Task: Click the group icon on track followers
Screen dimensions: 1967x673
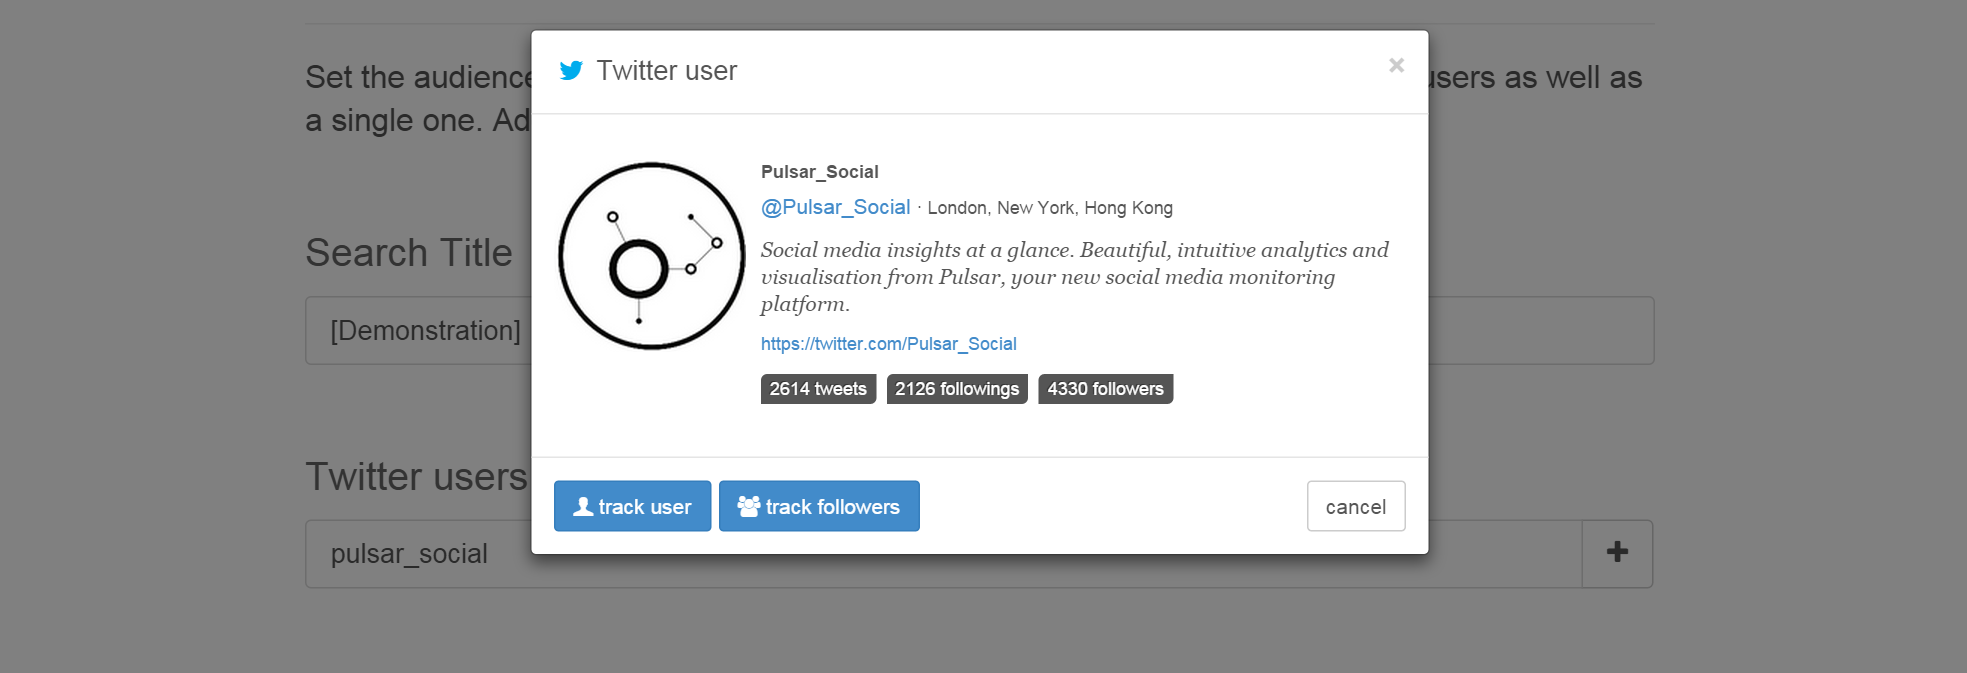Action: (748, 507)
